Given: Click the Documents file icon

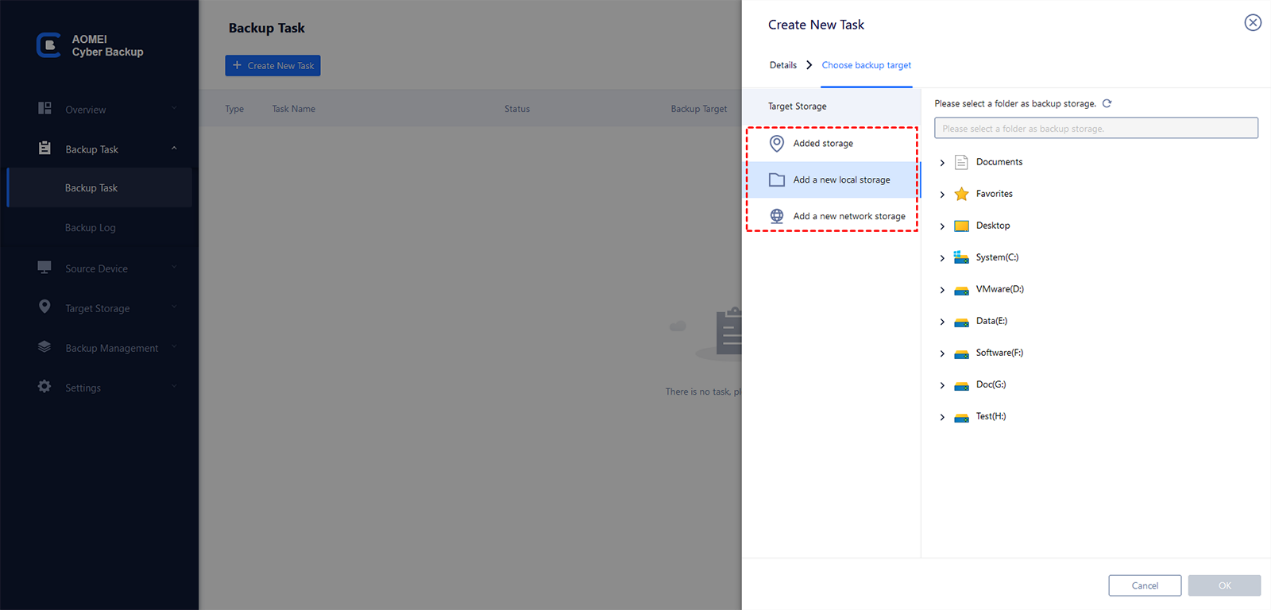Looking at the screenshot, I should [961, 162].
